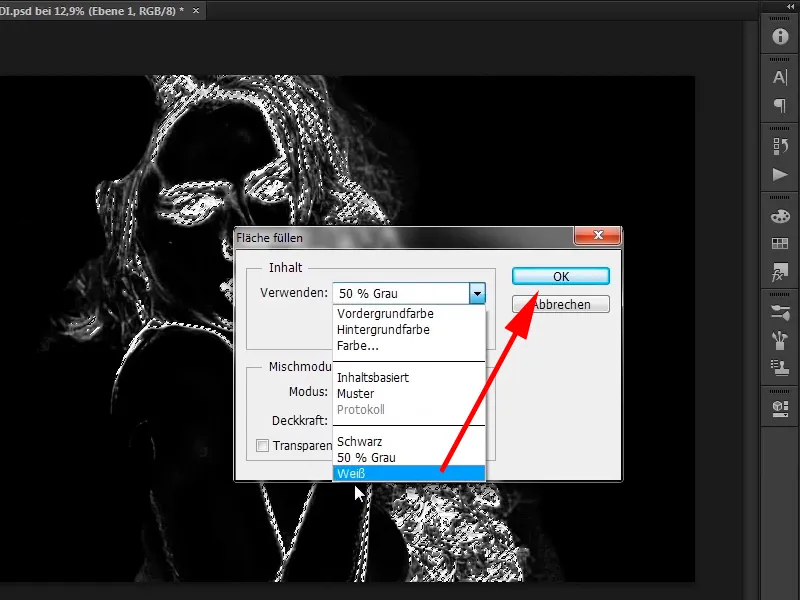Open the Actions panel play icon
Viewport: 800px width, 600px height.
[780, 174]
